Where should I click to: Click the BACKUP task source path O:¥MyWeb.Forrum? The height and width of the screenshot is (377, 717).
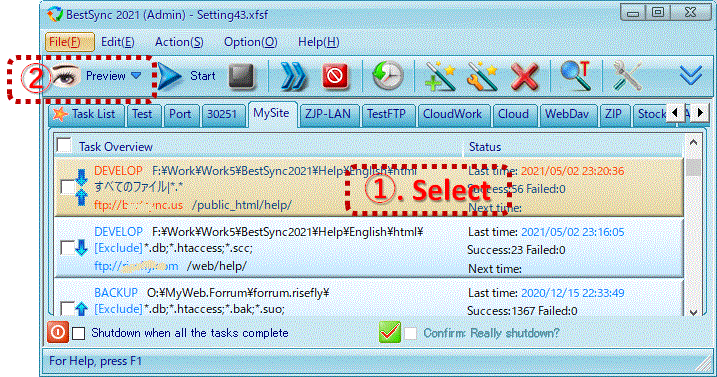[x=238, y=293]
